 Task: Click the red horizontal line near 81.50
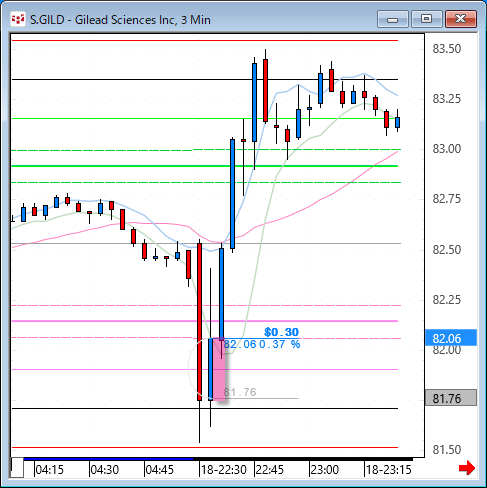[x=205, y=448]
